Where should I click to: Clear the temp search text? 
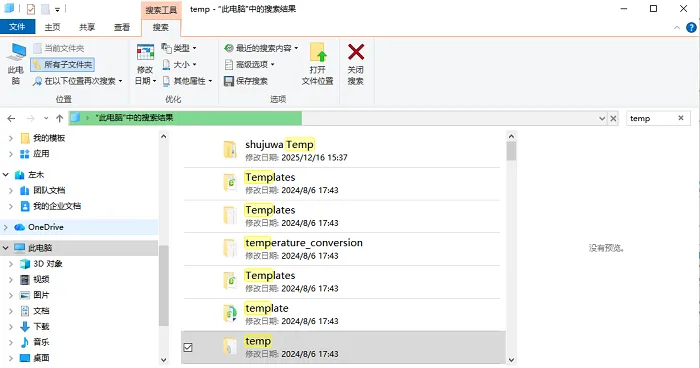coord(681,118)
